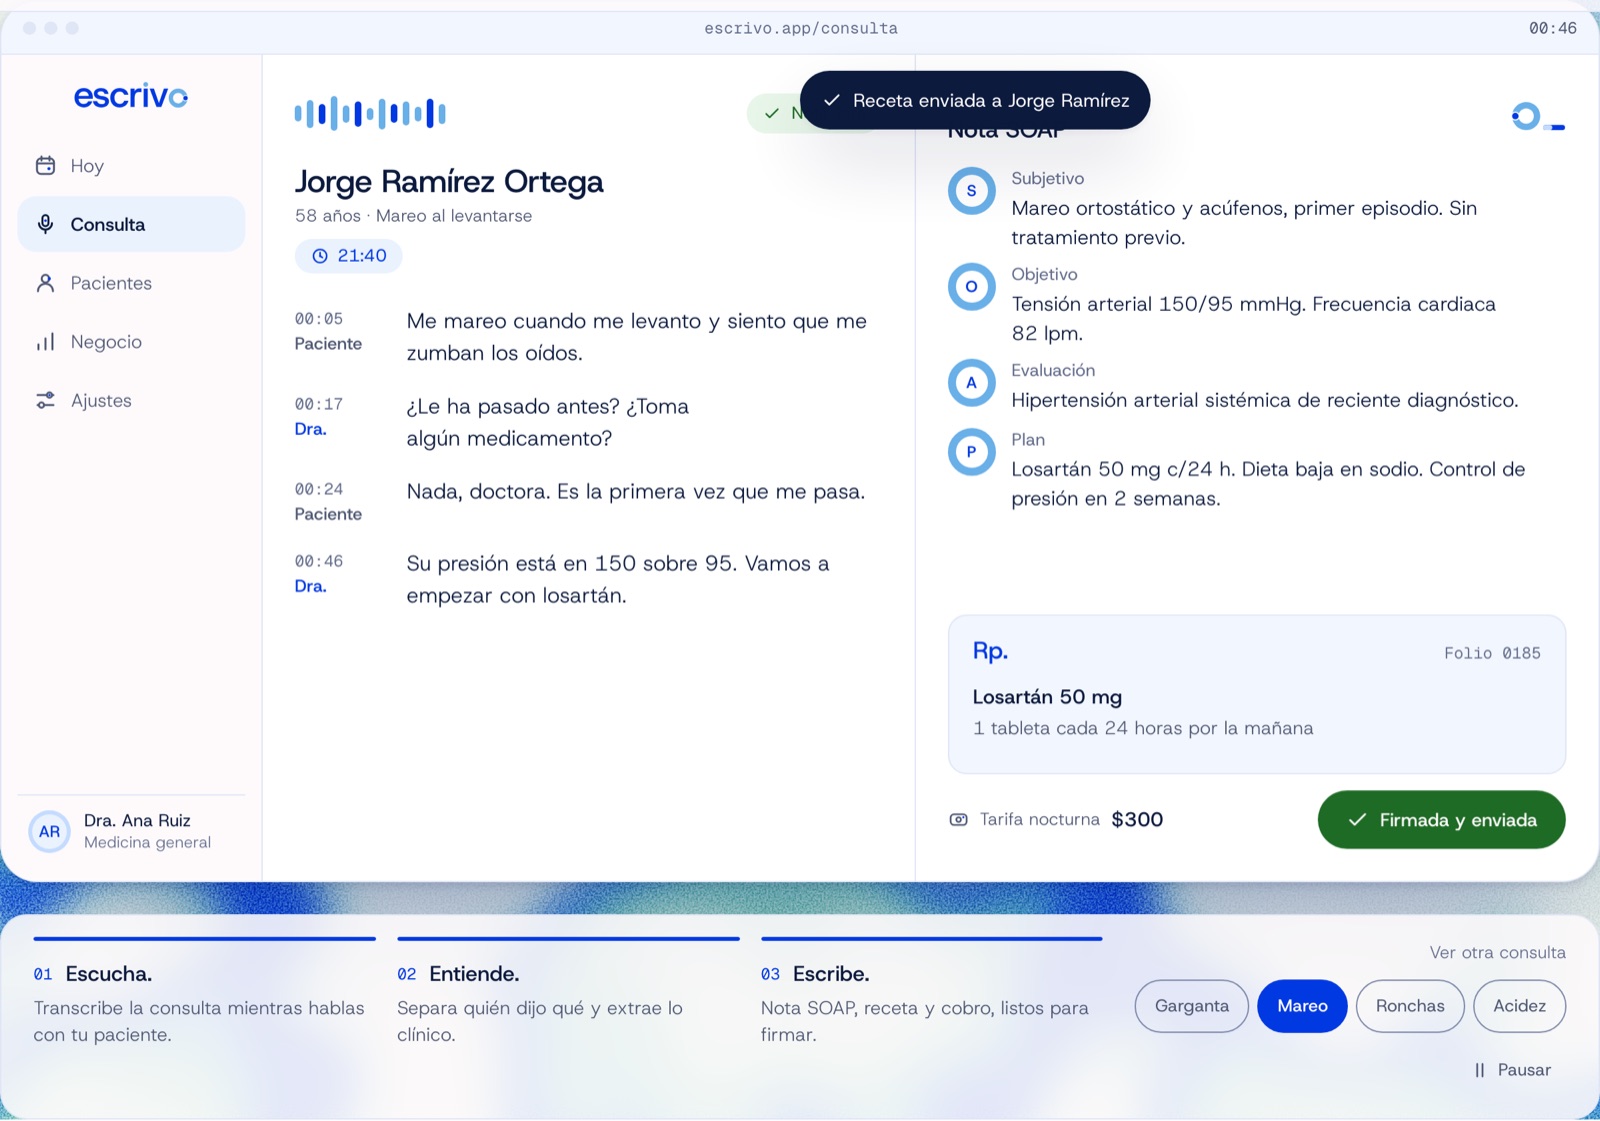
Task: Open the Hoy calendar view
Action: (x=131, y=166)
